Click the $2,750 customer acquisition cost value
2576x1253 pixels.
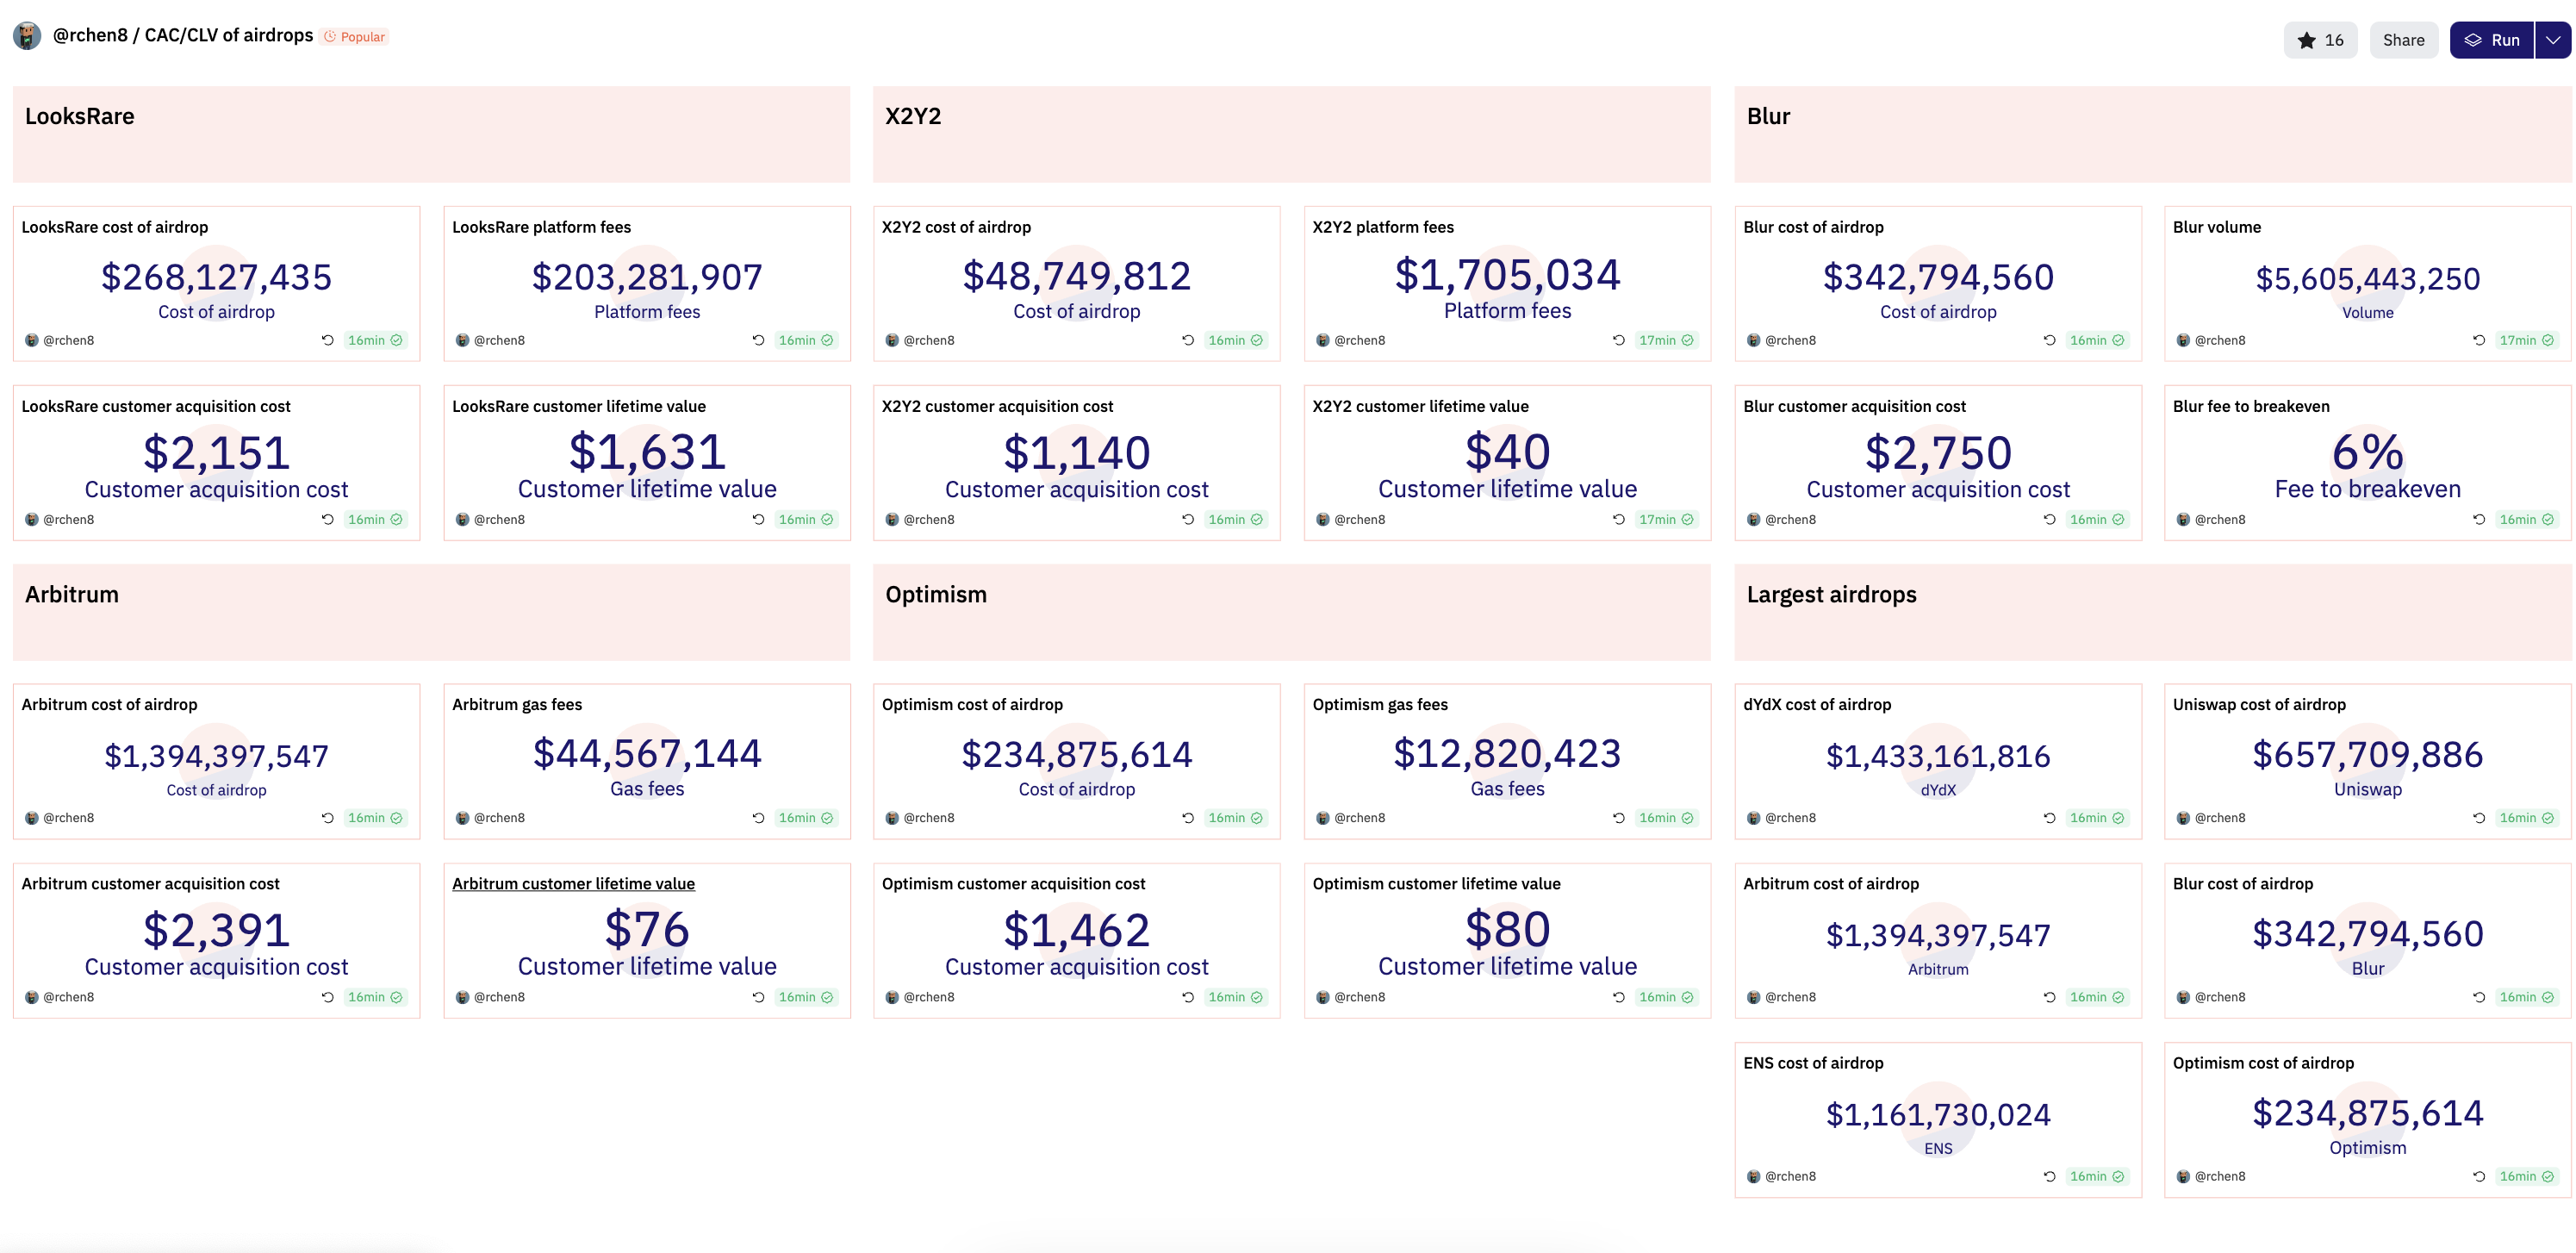1938,453
